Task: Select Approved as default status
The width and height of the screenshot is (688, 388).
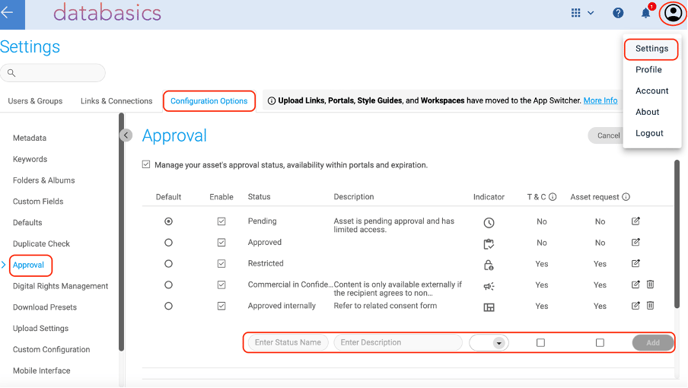Action: click(x=168, y=242)
